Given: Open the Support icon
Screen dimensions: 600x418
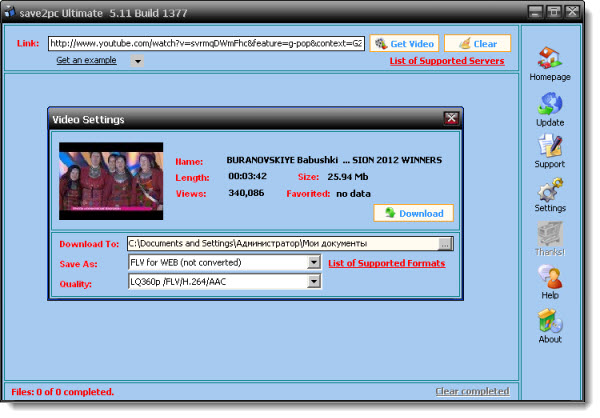Looking at the screenshot, I should tap(550, 145).
